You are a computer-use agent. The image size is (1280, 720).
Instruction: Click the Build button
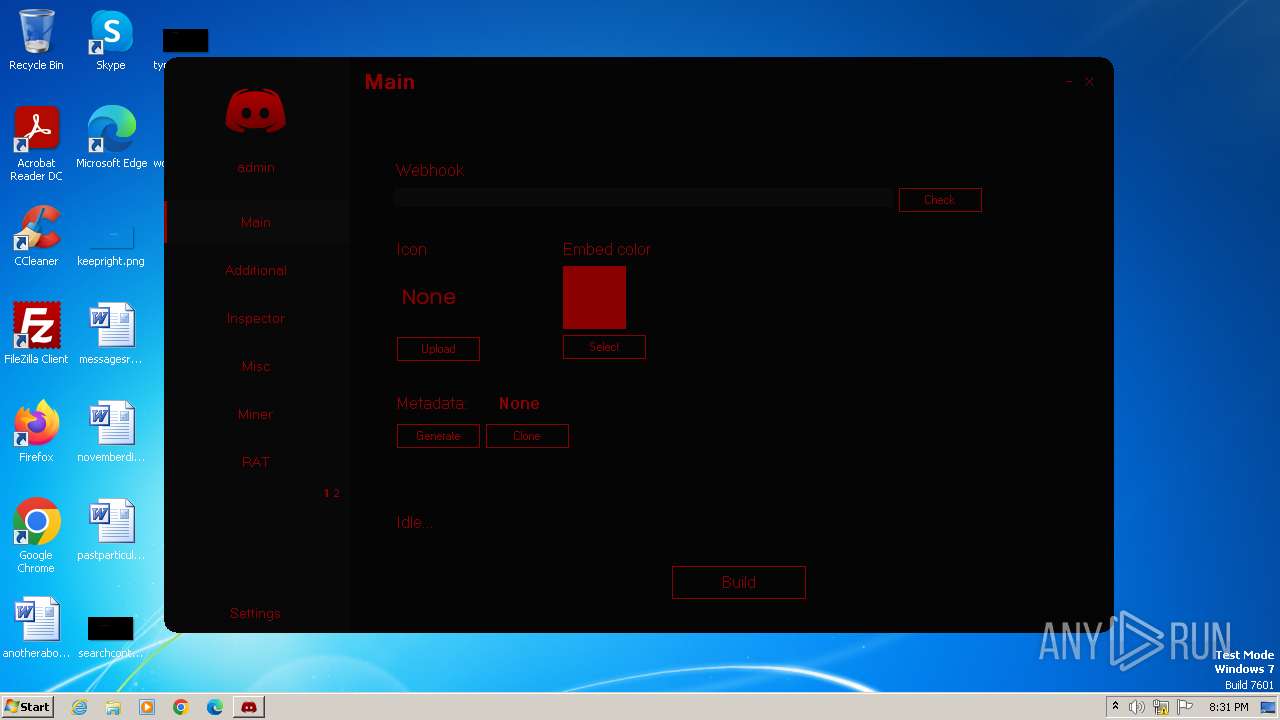tap(739, 582)
